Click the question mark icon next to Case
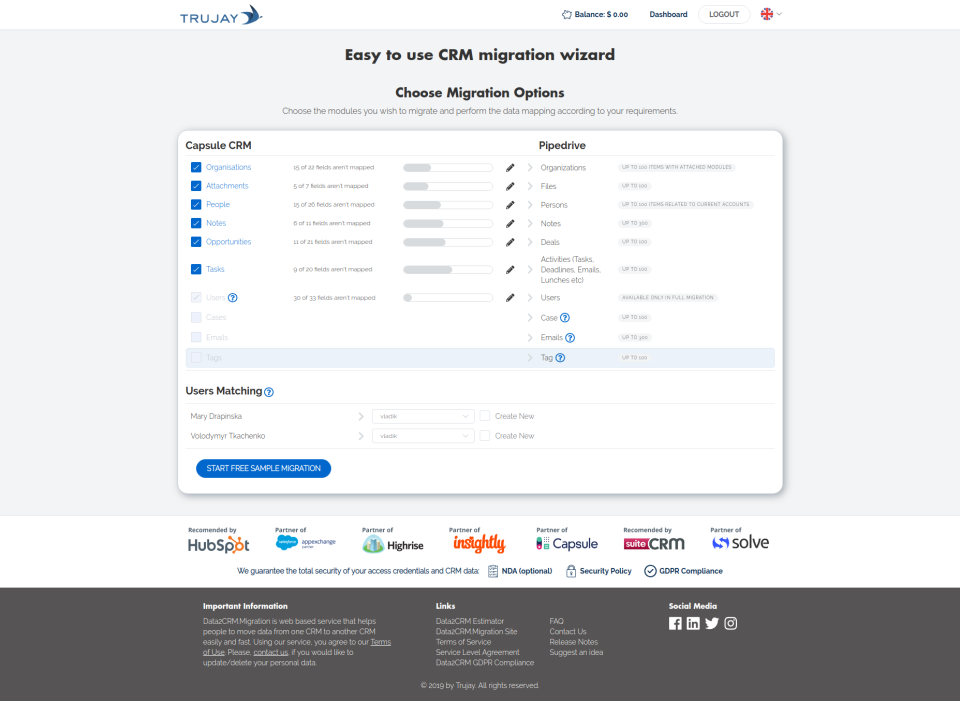Viewport: 960px width, 701px height. tap(566, 316)
